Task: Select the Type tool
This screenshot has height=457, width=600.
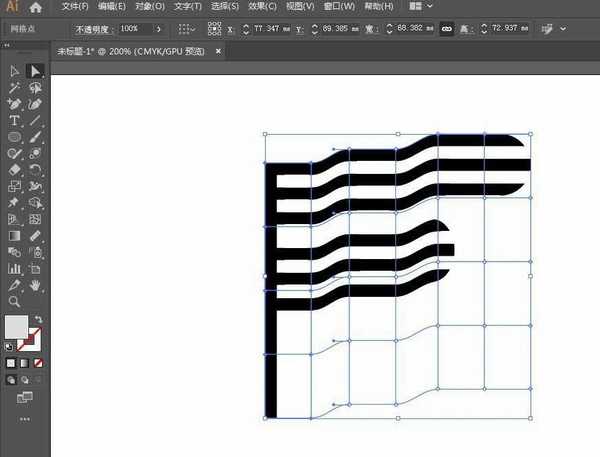Action: pos(15,120)
